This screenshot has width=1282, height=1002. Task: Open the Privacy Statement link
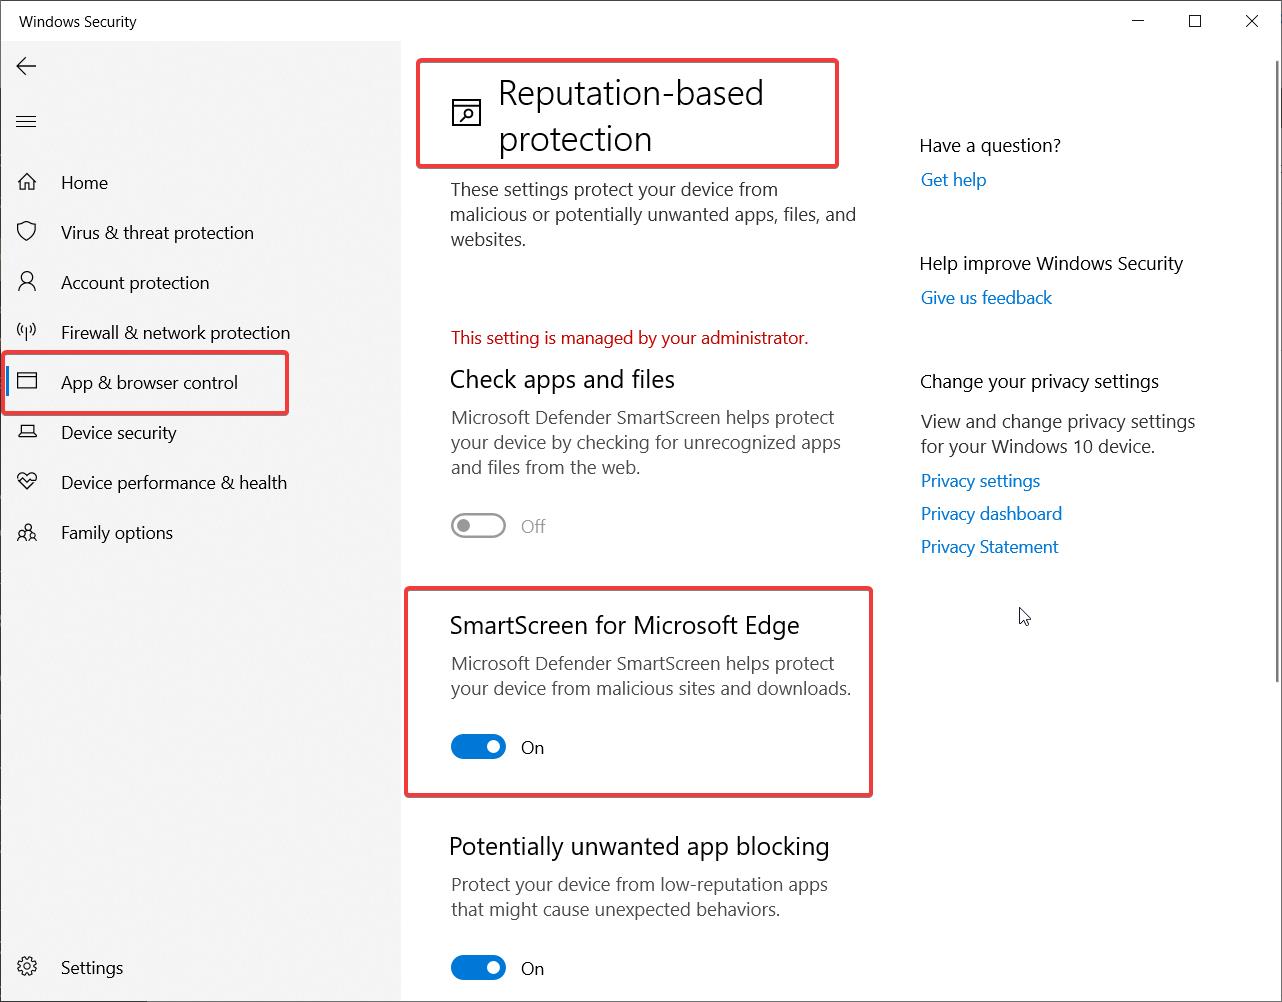click(x=989, y=547)
